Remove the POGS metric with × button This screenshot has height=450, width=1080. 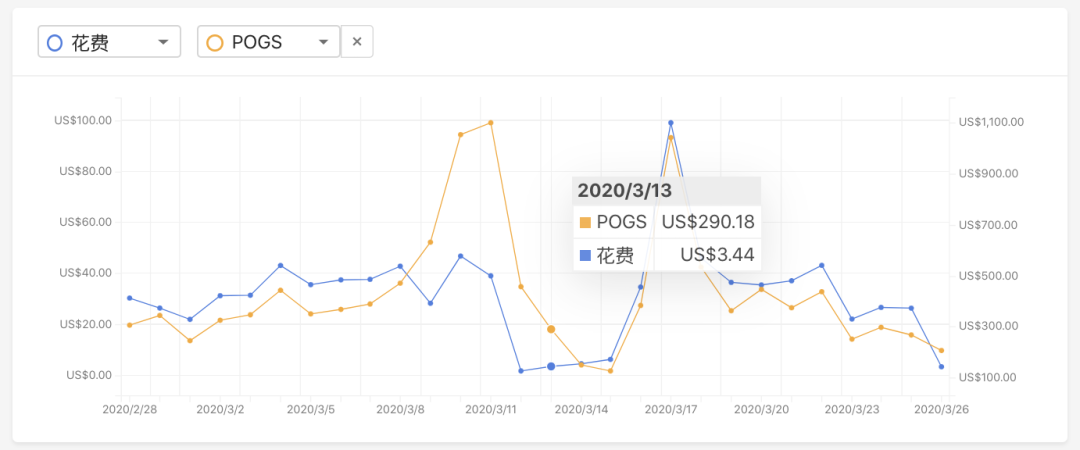click(357, 42)
